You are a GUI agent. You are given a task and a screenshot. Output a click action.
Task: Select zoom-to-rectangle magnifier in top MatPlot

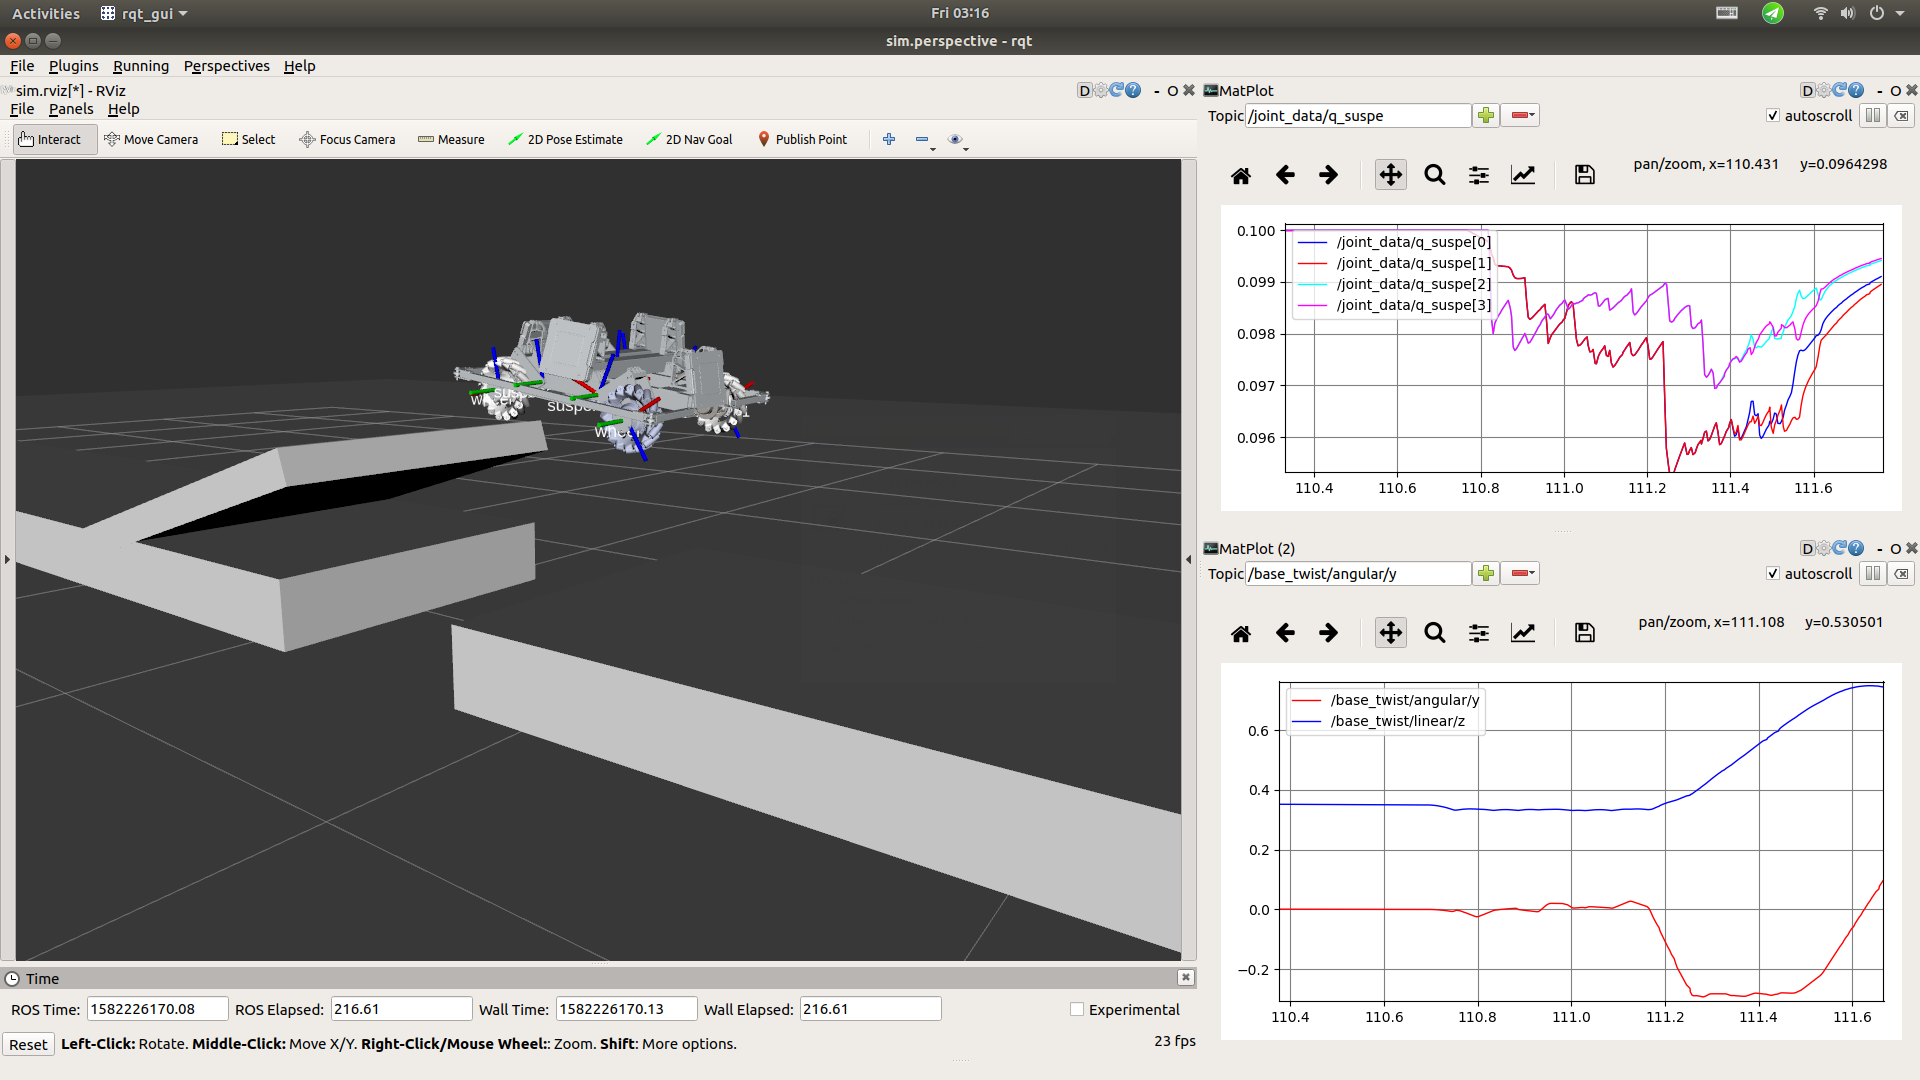(x=1435, y=175)
